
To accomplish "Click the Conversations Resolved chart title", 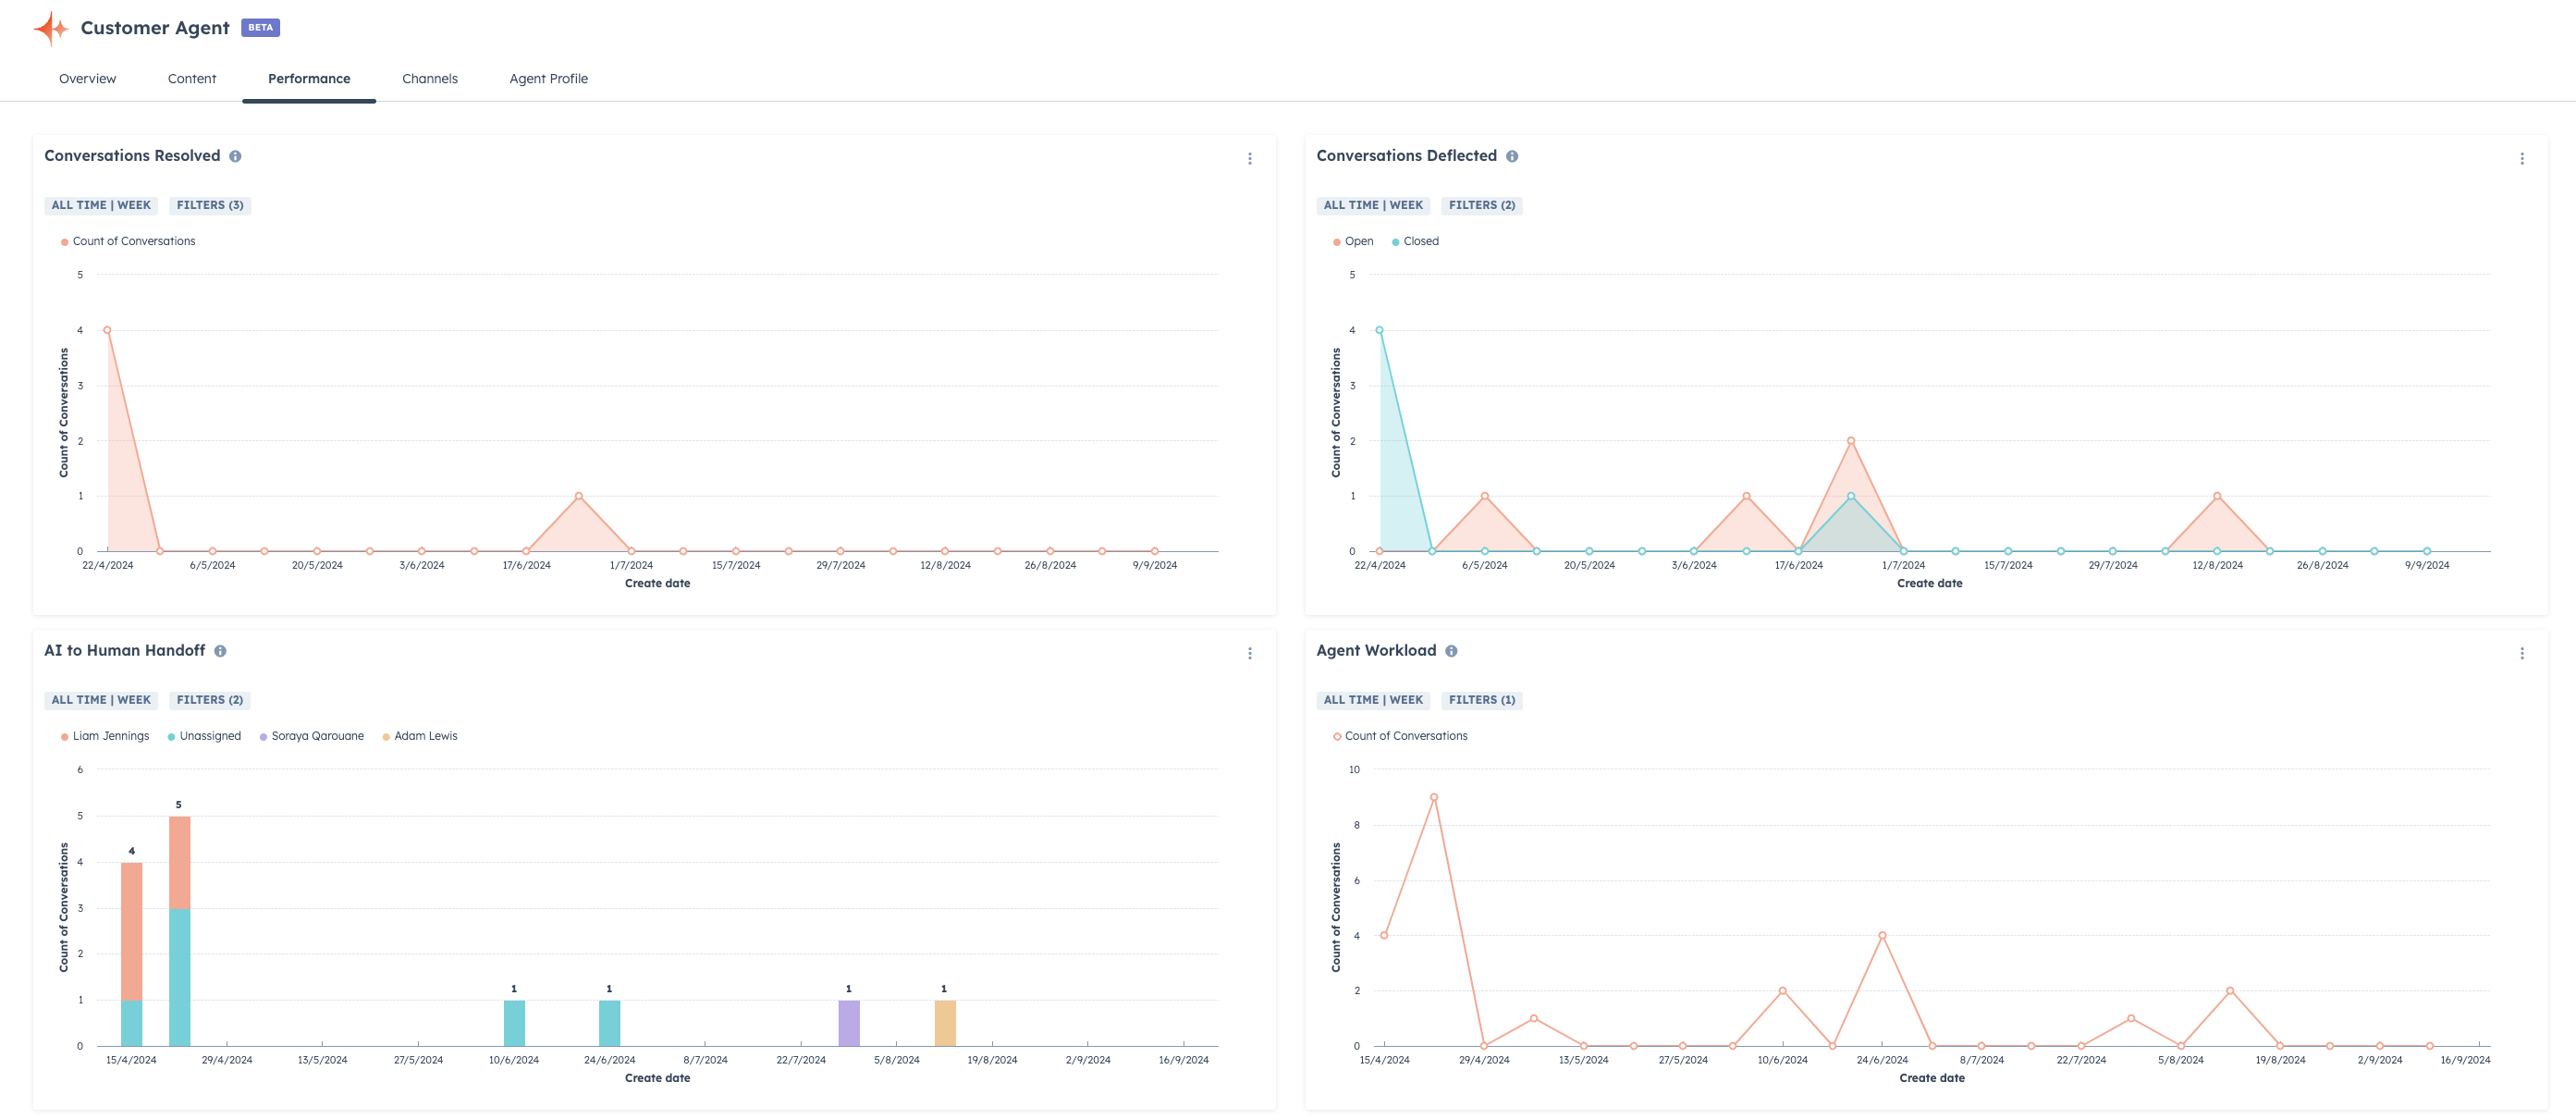I will pos(132,156).
